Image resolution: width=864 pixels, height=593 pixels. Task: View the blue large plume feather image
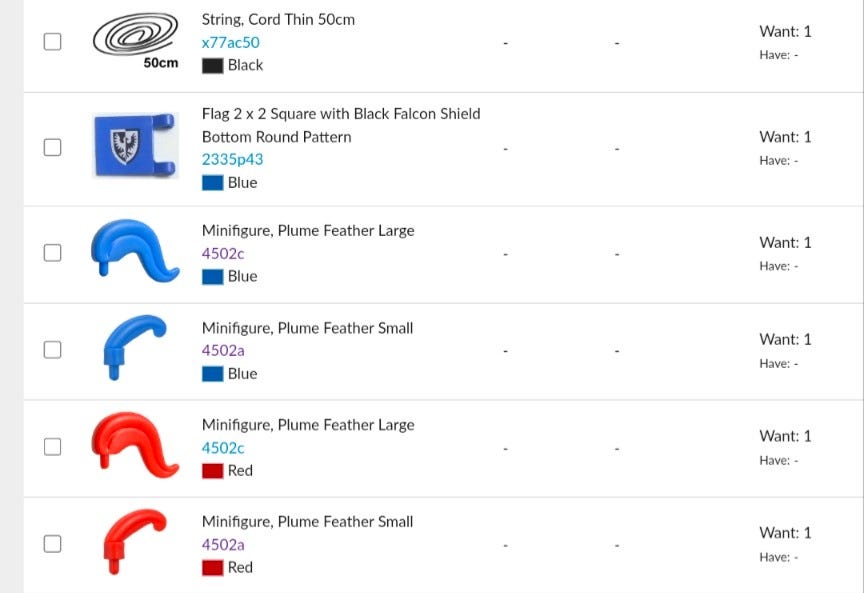136,251
